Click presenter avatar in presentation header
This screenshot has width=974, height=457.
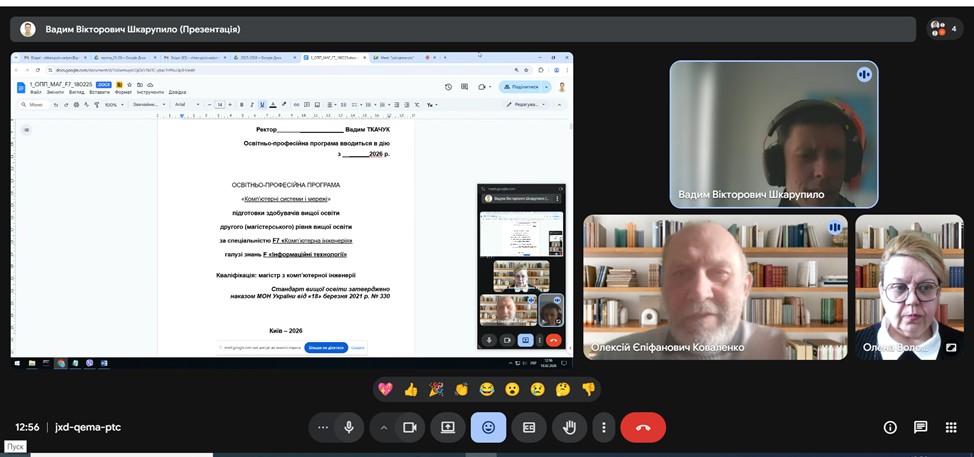[27, 29]
